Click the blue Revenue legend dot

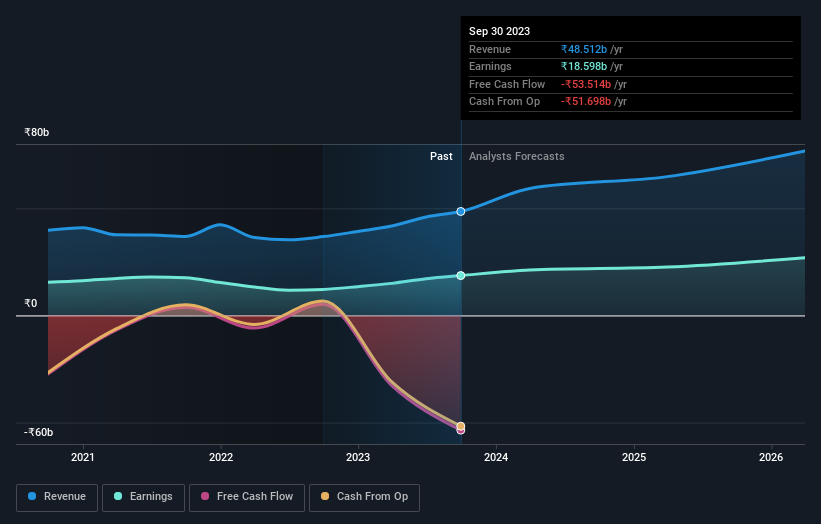pos(32,496)
